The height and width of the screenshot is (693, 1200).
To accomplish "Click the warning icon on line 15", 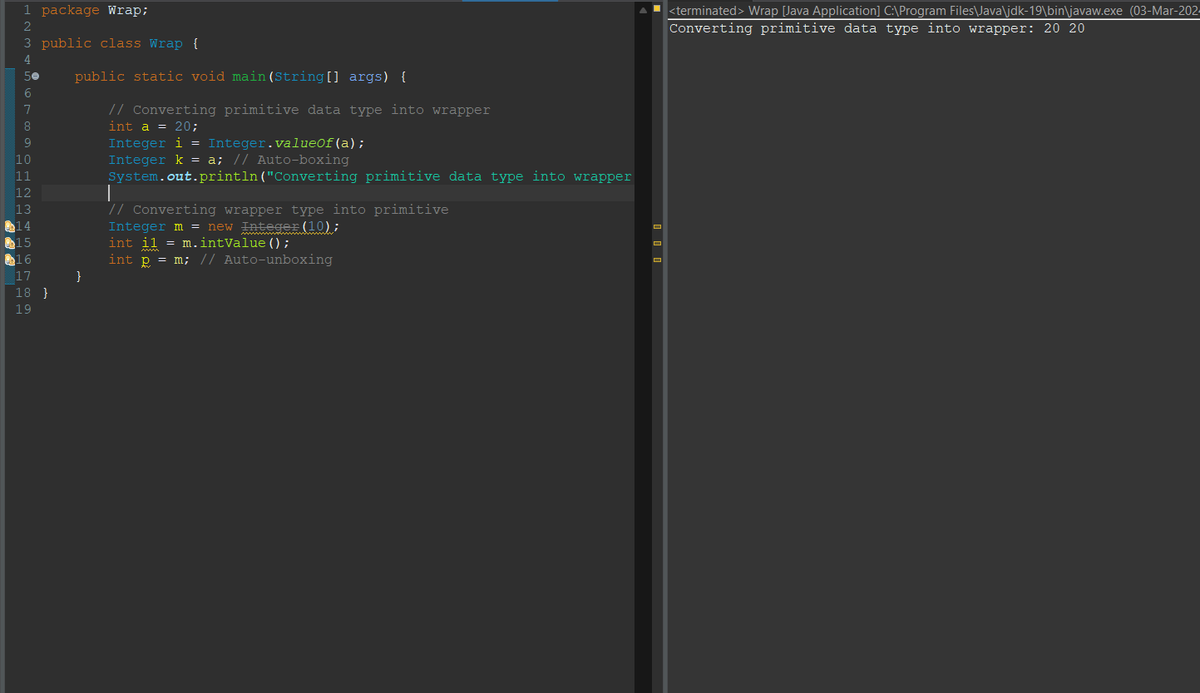I will 9,243.
